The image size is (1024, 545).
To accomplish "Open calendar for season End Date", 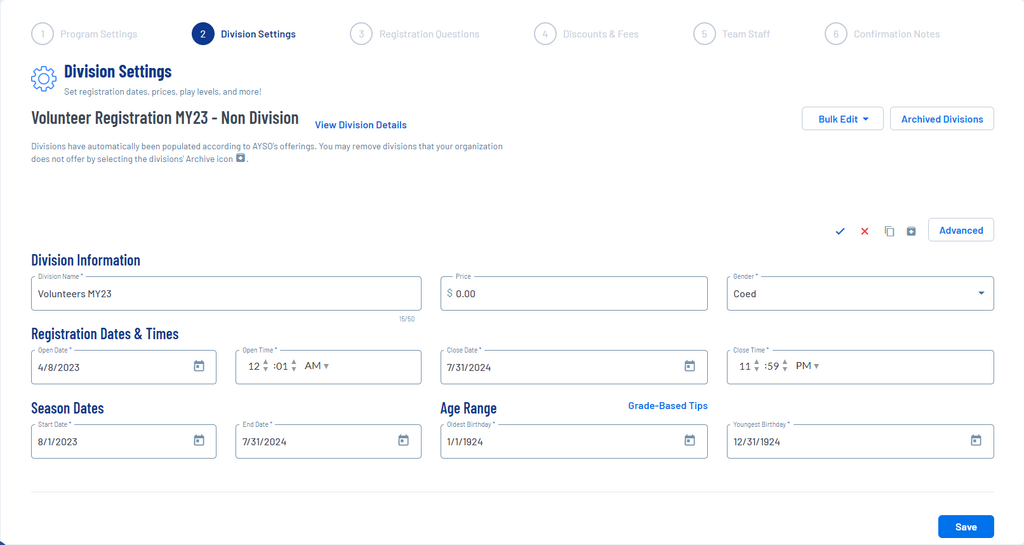I will pyautogui.click(x=404, y=440).
